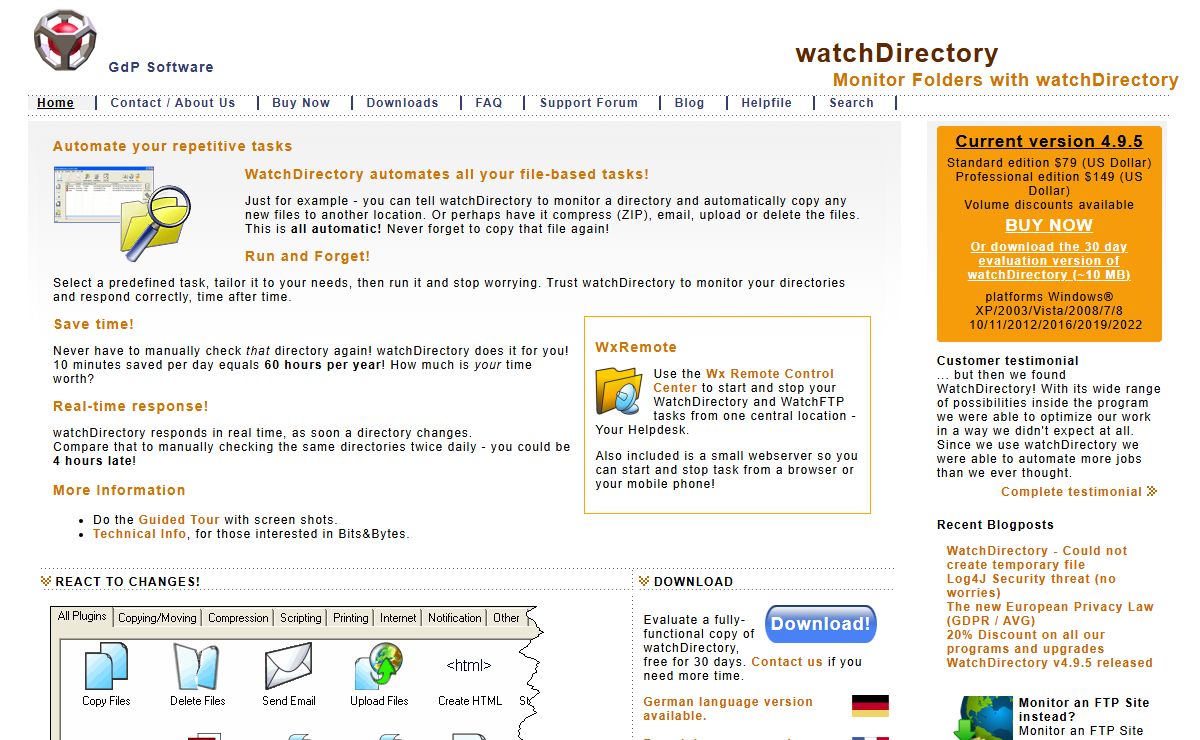Open new European Privacy Law blogpost

point(1050,613)
